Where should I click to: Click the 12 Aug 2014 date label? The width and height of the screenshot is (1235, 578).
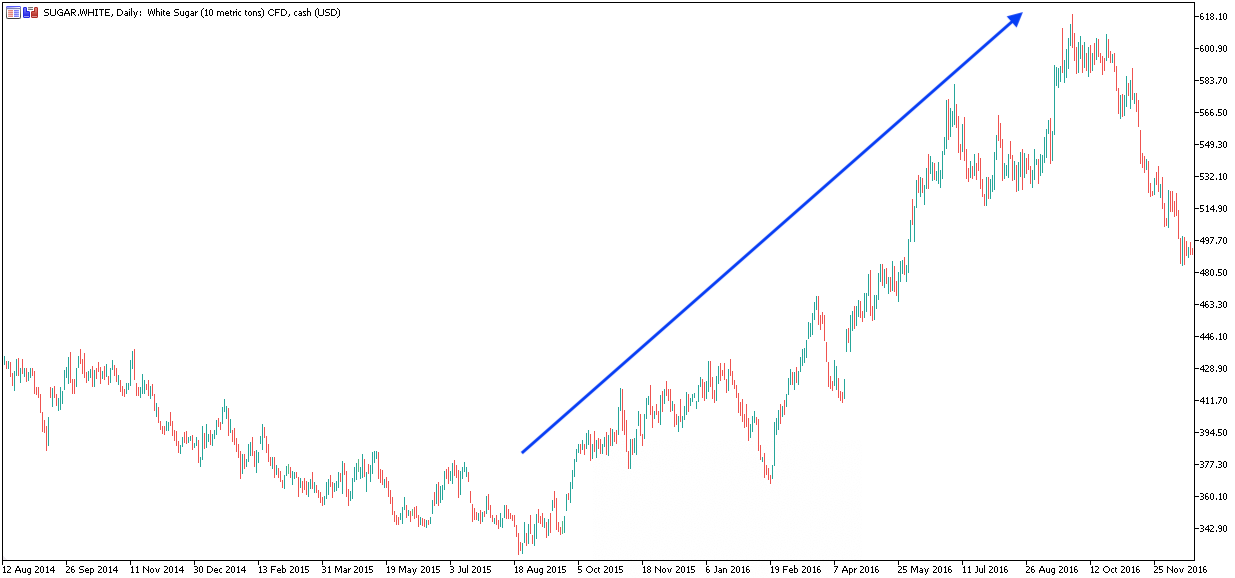(x=29, y=569)
